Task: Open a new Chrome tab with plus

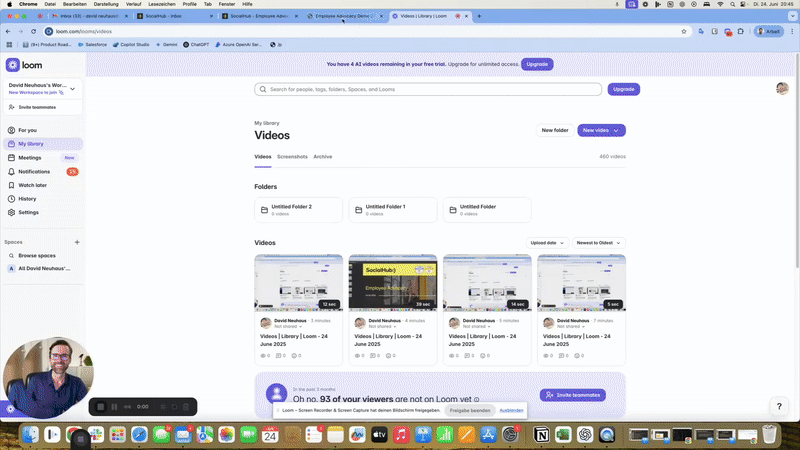Action: (x=479, y=16)
